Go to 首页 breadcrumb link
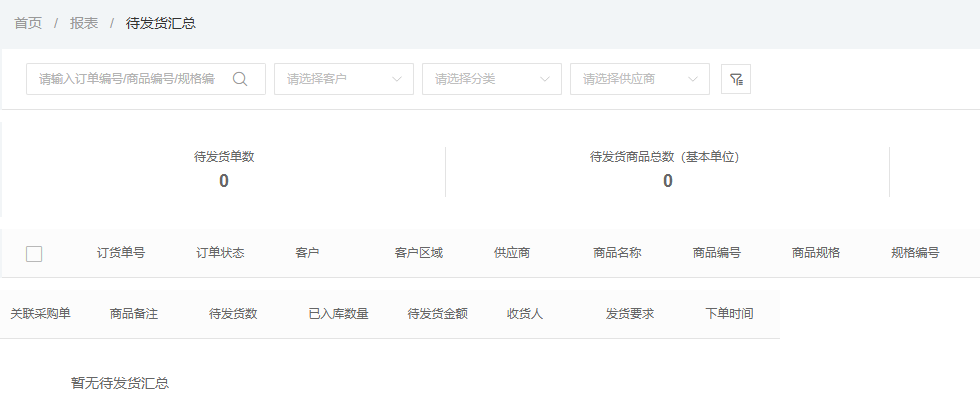 pos(28,24)
